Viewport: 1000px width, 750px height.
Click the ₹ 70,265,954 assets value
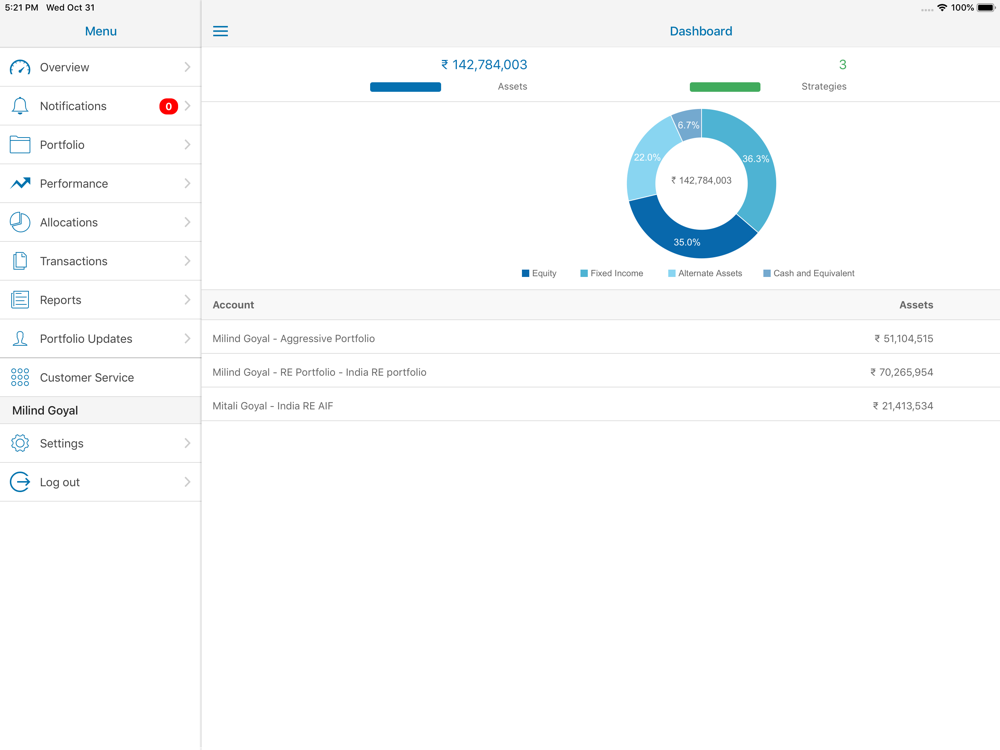tap(902, 372)
